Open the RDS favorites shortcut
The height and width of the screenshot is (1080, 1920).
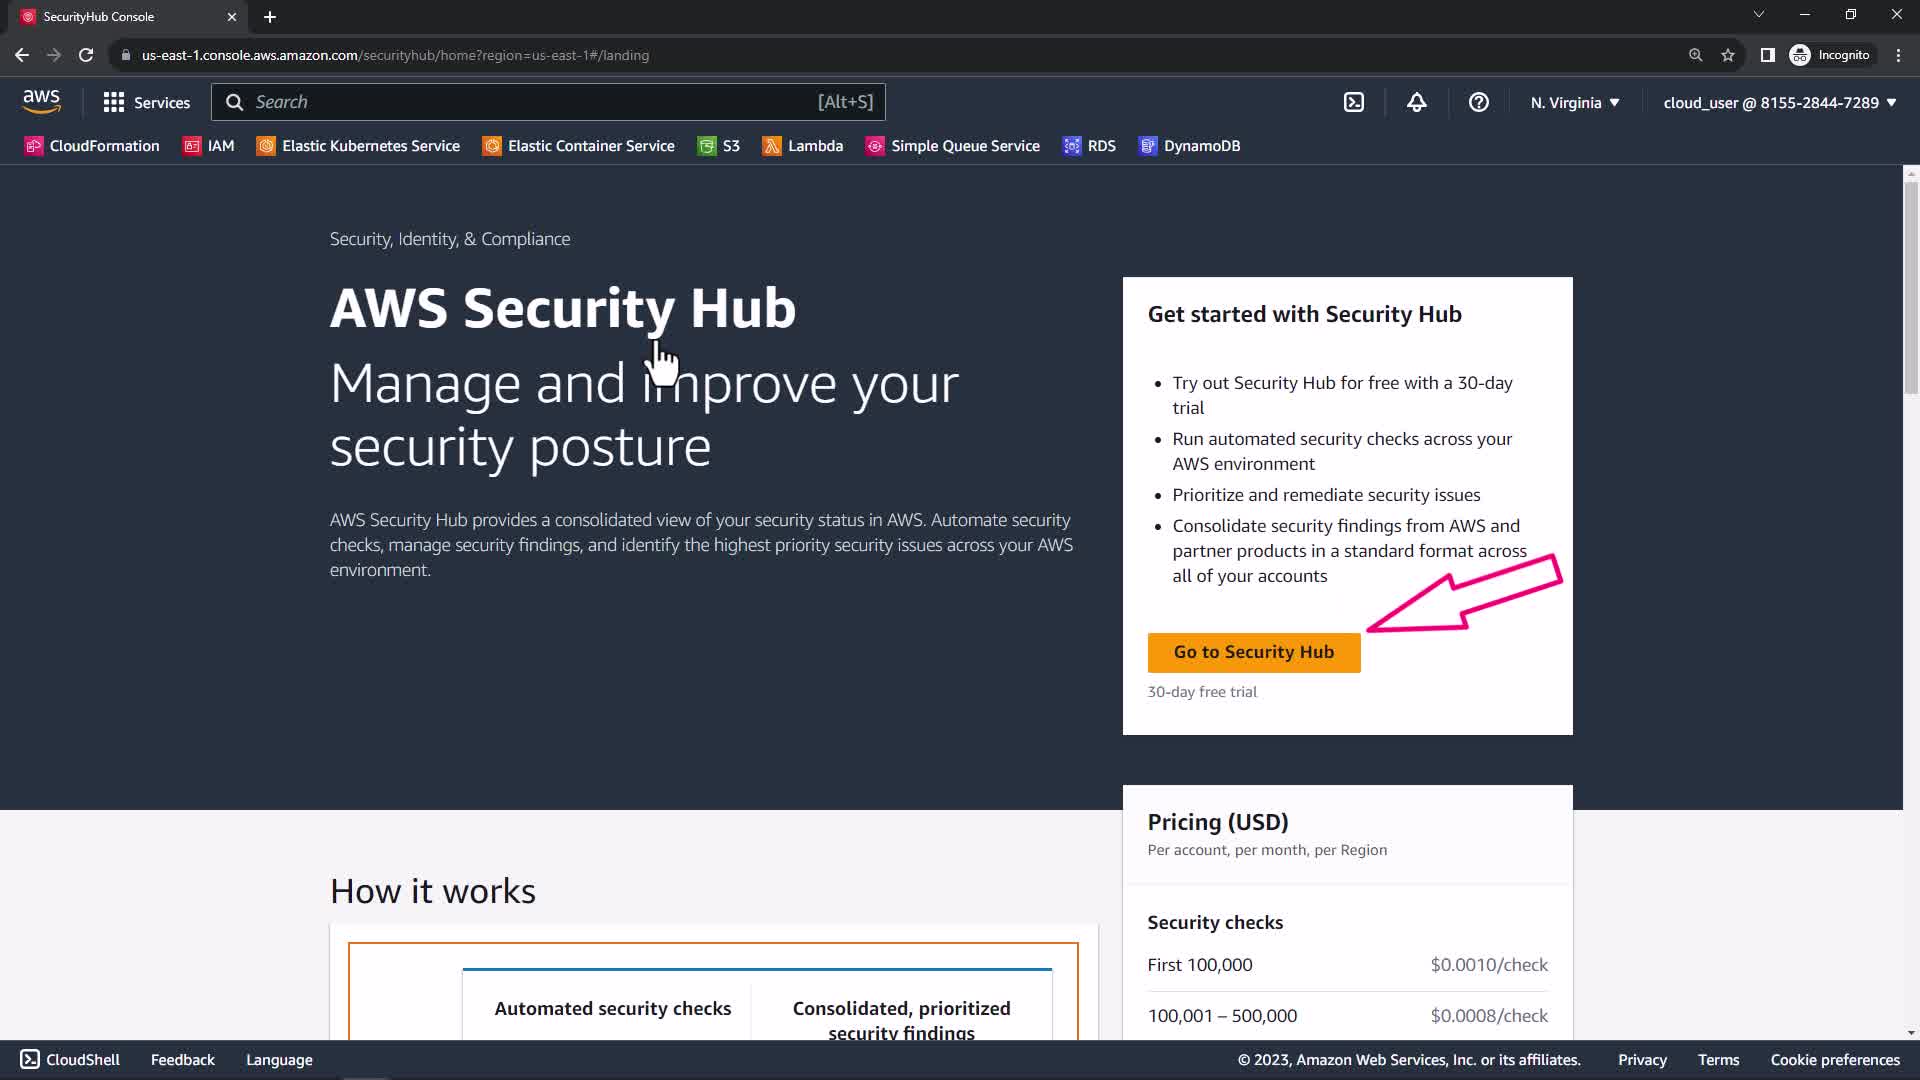click(1089, 146)
